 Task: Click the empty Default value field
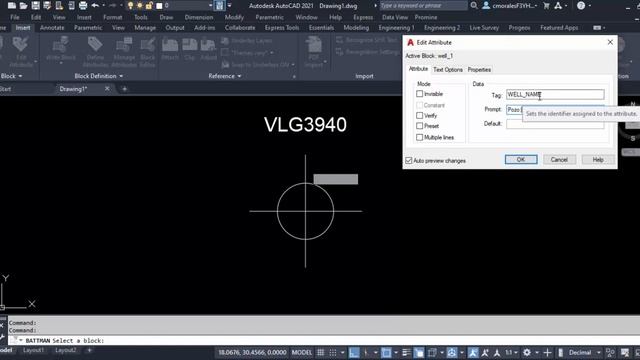tap(555, 124)
